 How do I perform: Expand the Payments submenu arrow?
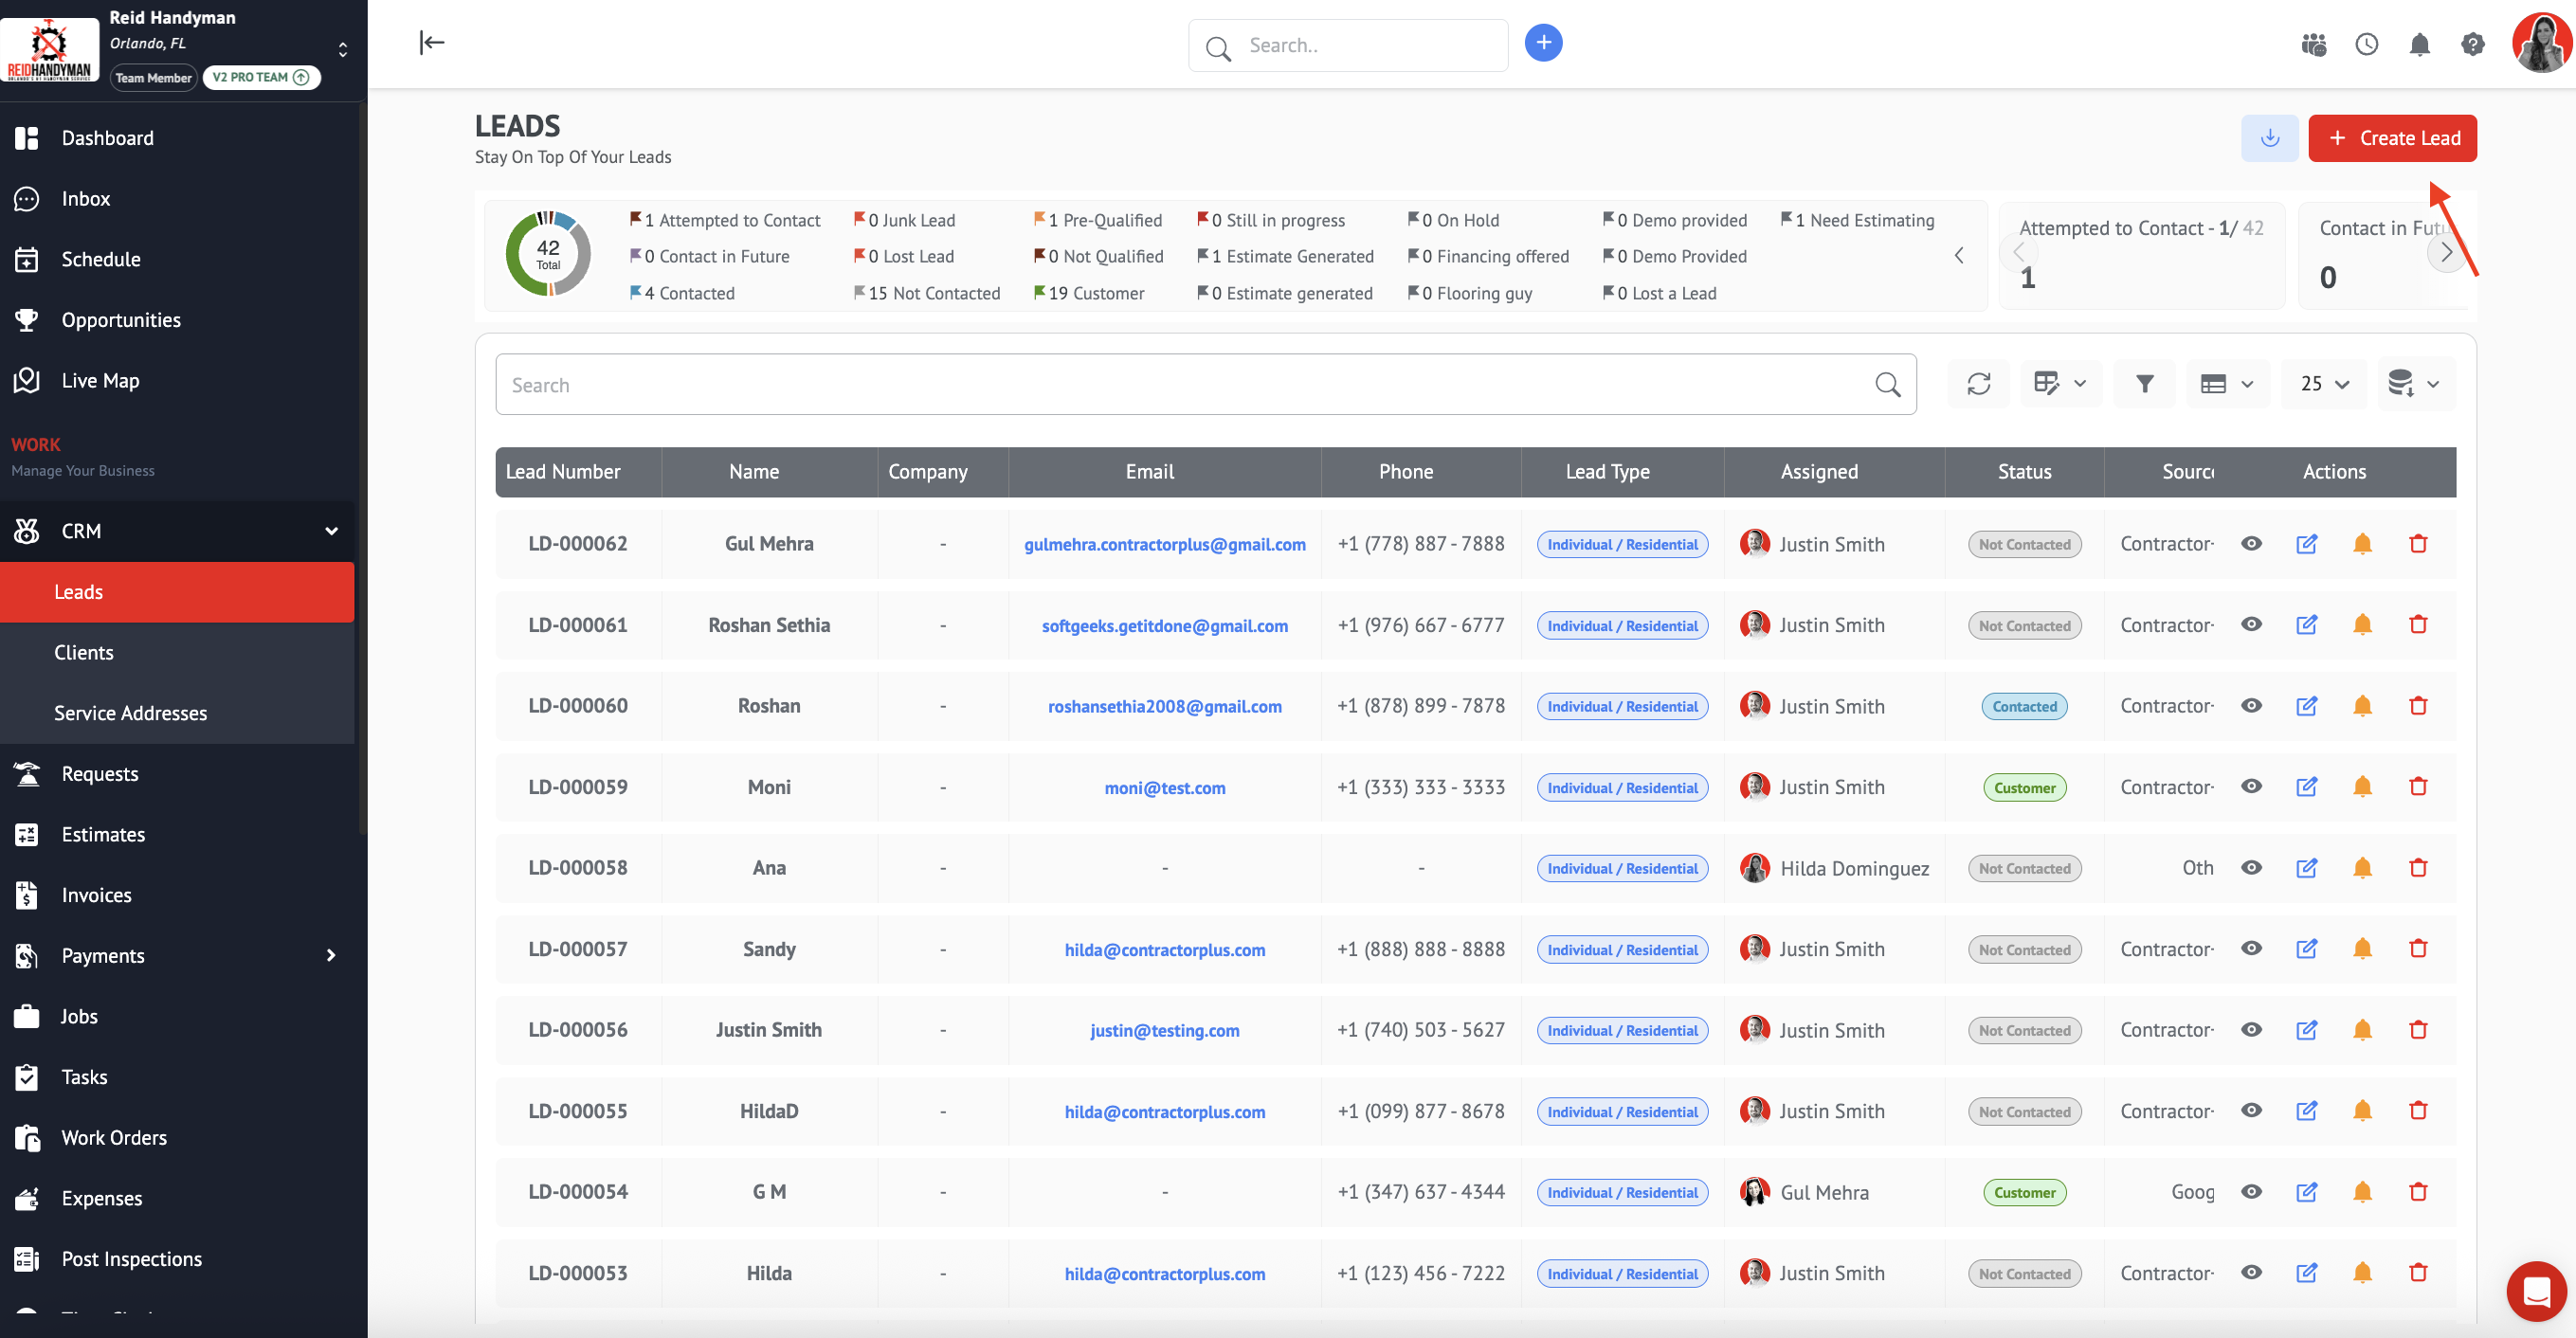coord(331,956)
